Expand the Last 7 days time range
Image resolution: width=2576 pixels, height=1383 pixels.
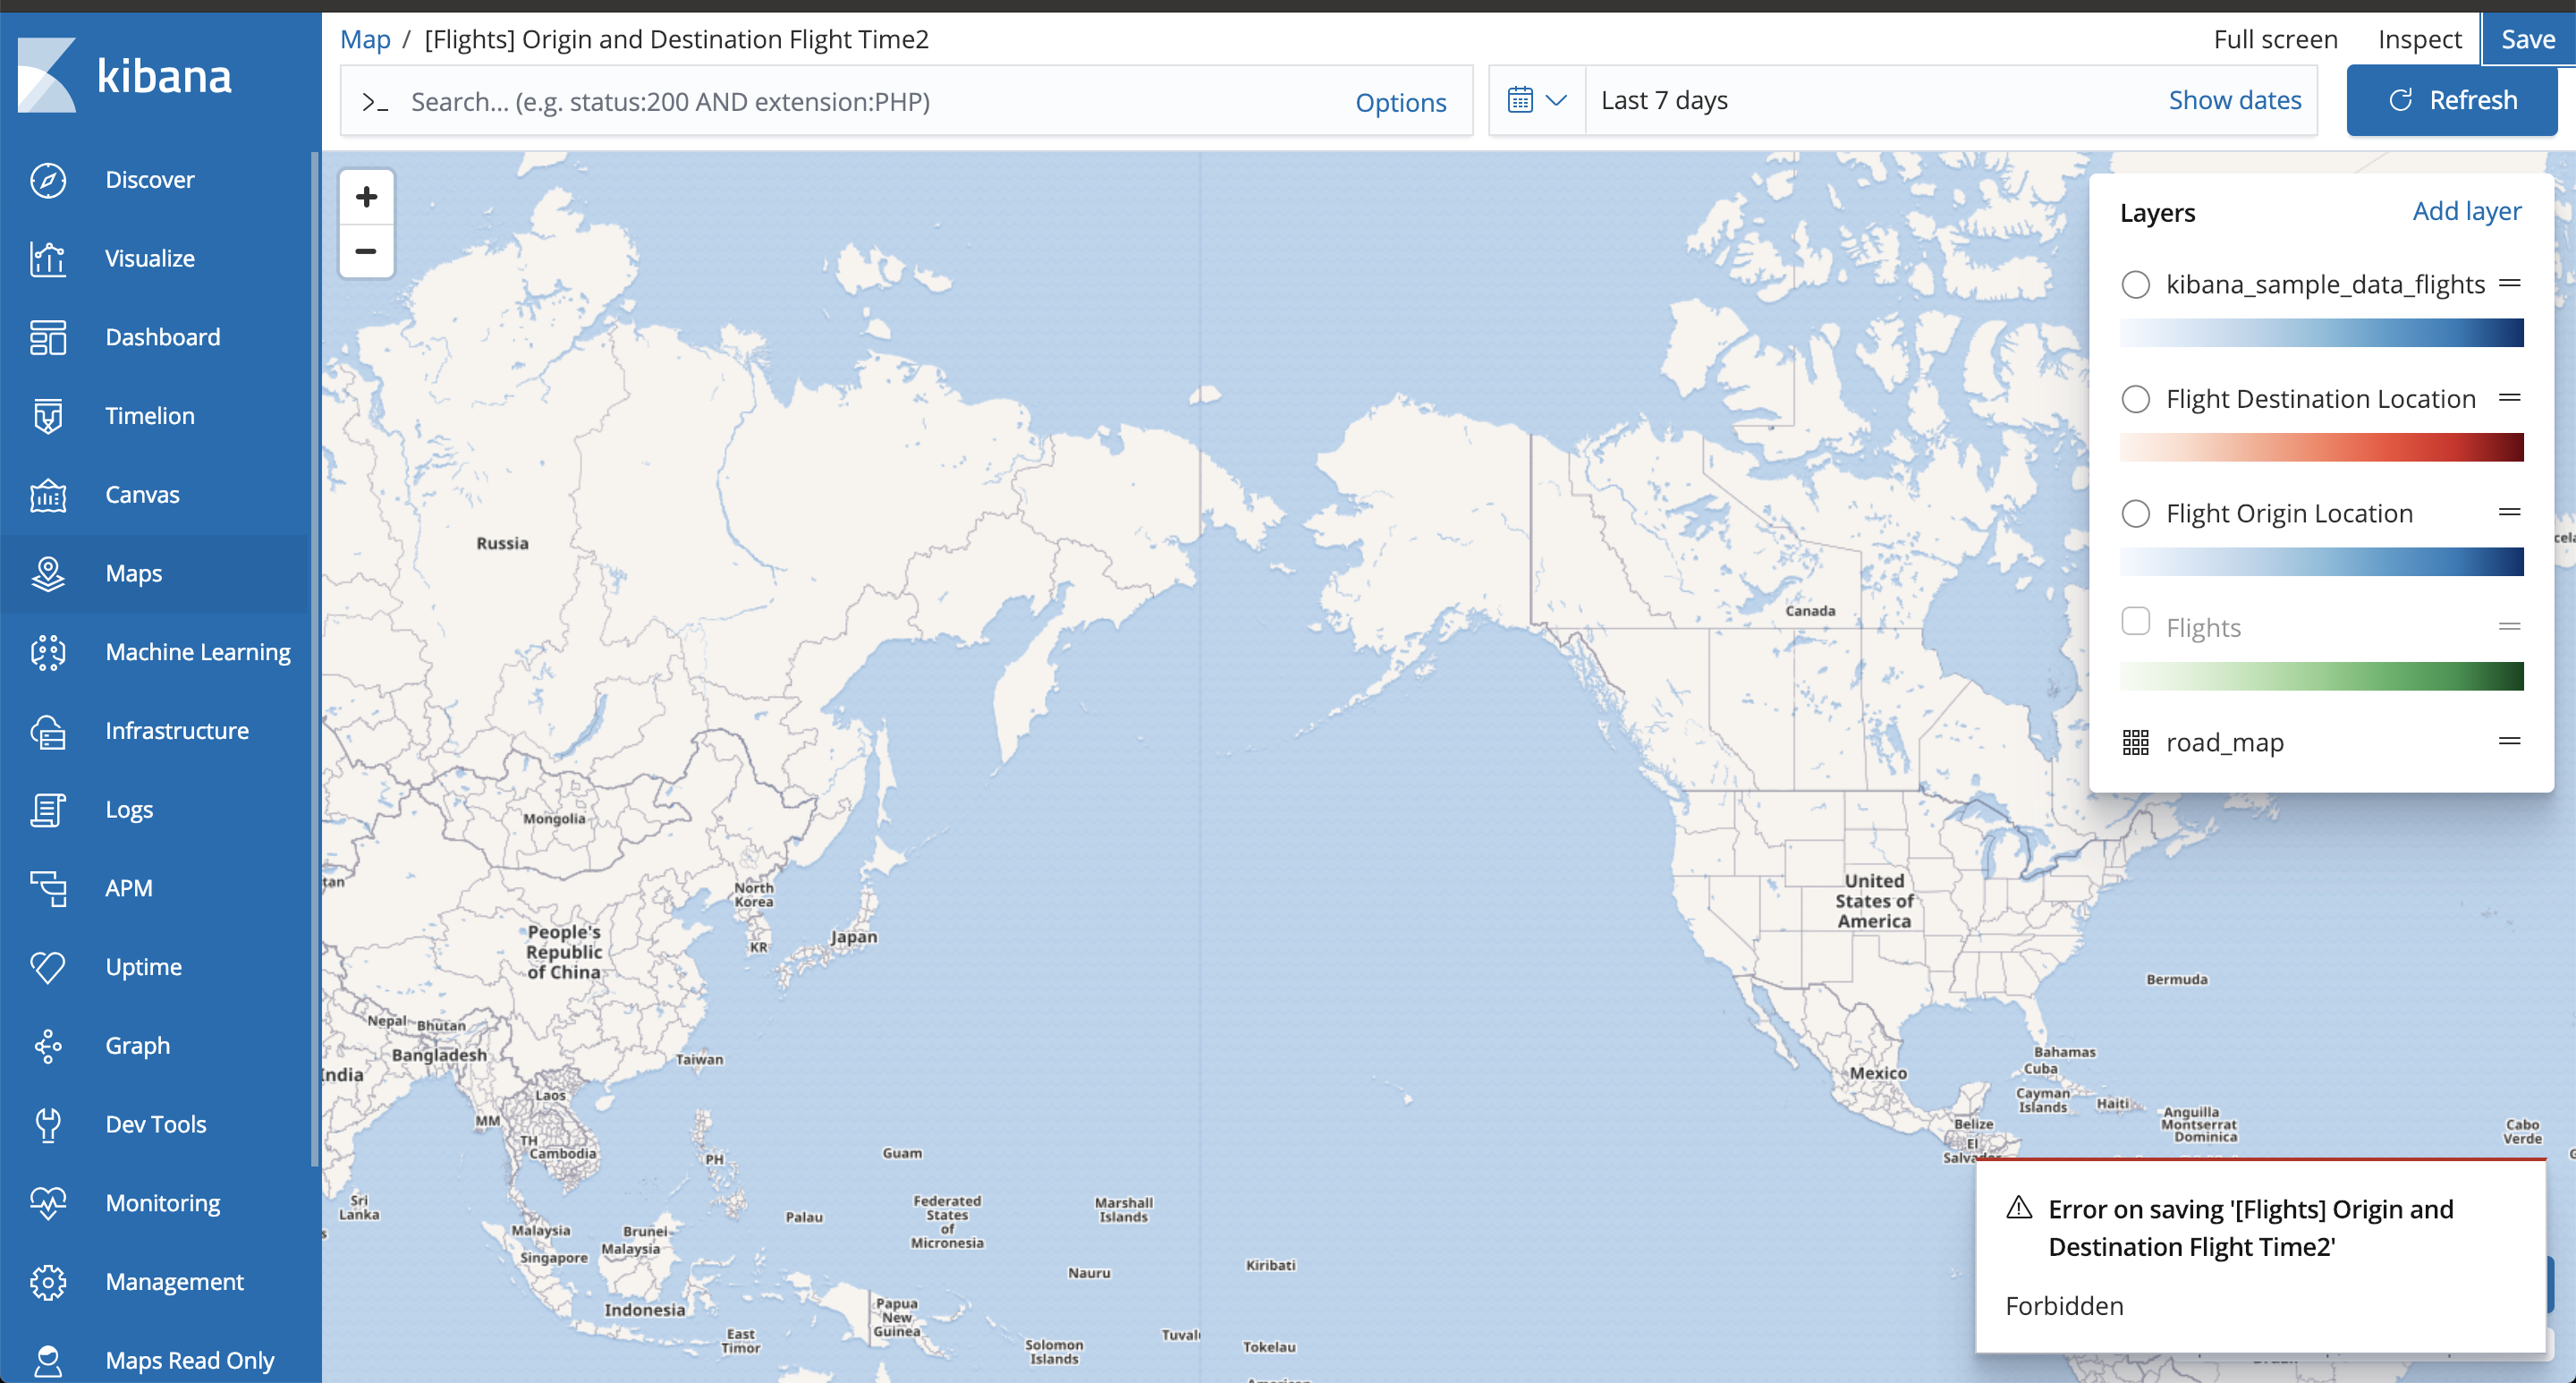[1664, 101]
